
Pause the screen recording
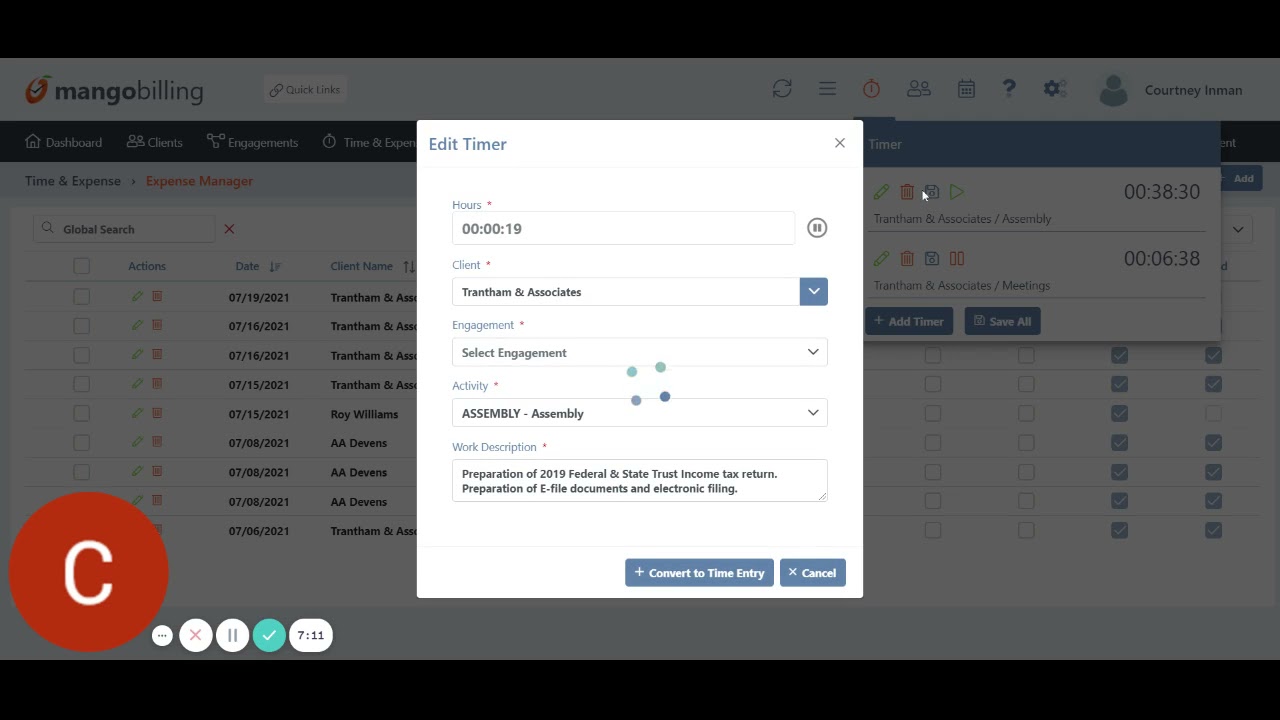(232, 635)
